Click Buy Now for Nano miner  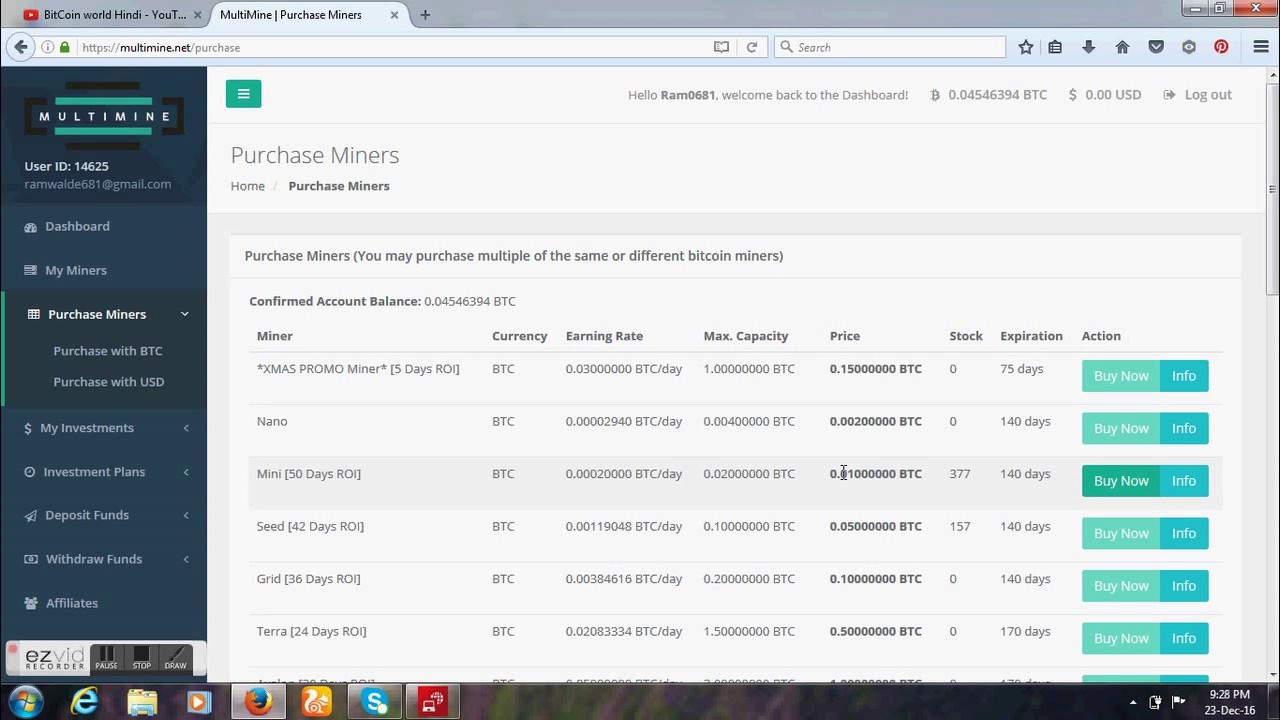tap(1121, 428)
